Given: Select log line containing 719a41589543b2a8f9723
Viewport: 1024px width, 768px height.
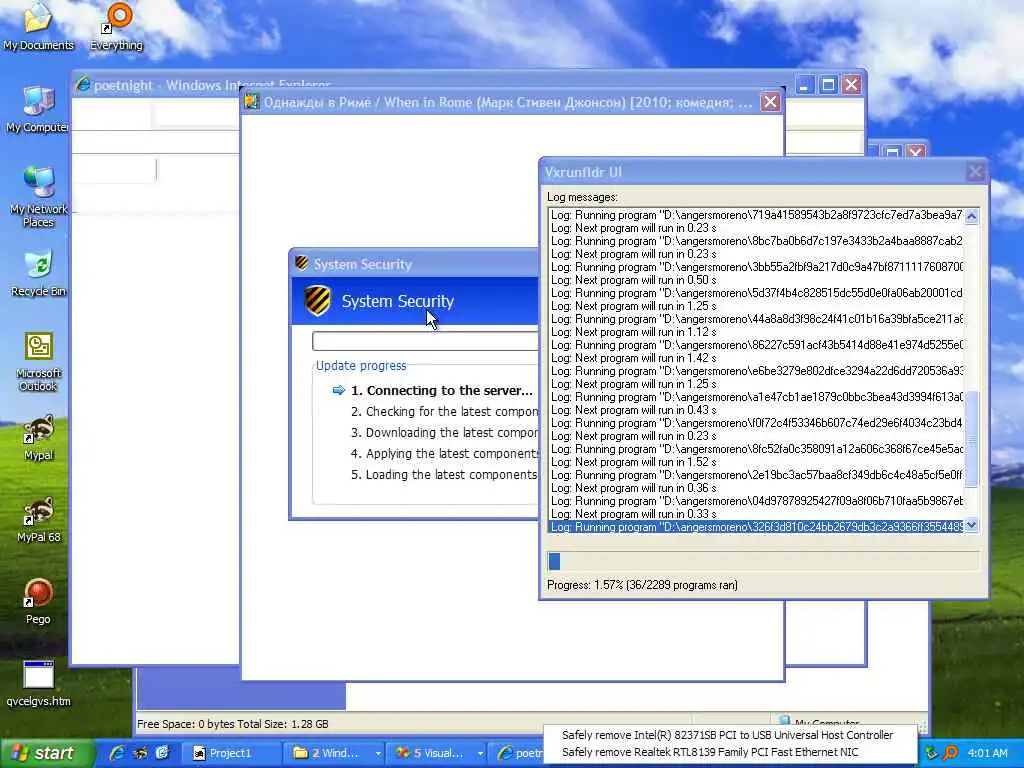Looking at the screenshot, I should click(x=757, y=215).
